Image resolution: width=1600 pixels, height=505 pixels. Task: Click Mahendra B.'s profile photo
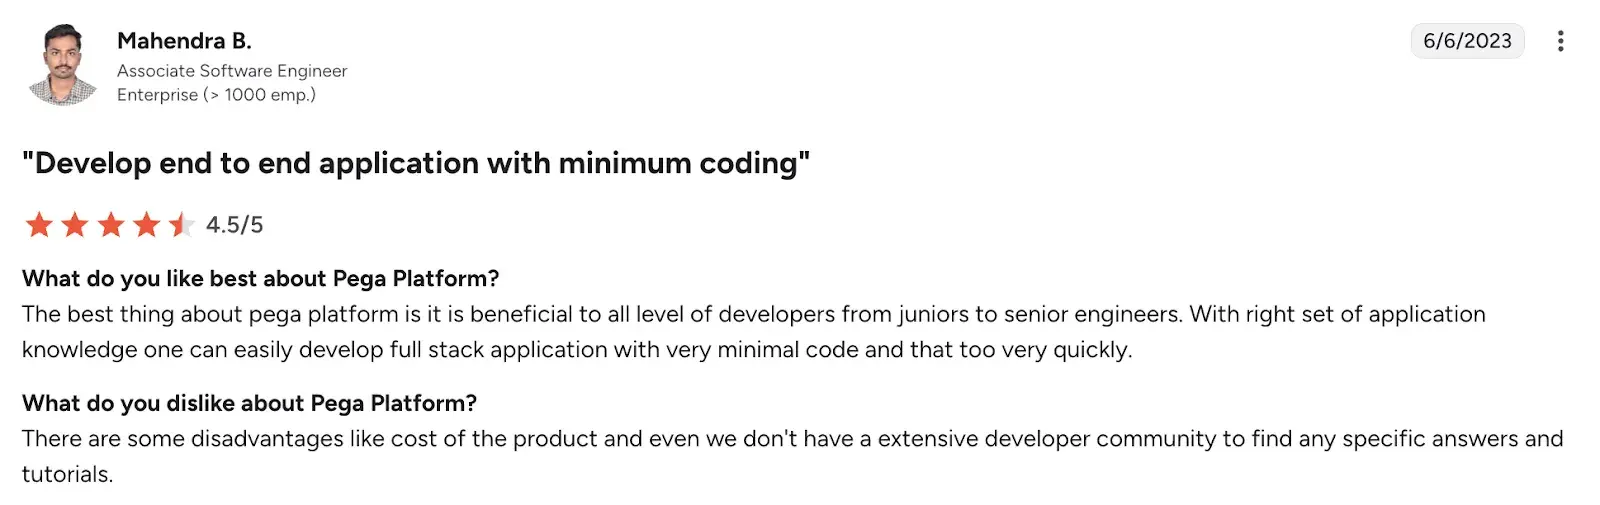[x=63, y=65]
